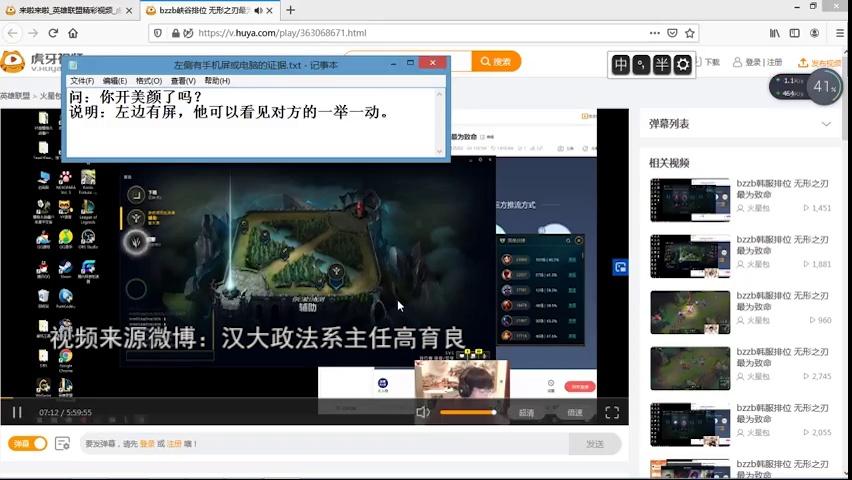Open danmaku settings icon beside toggle
This screenshot has height=480, width=852.
pyautogui.click(x=62, y=443)
